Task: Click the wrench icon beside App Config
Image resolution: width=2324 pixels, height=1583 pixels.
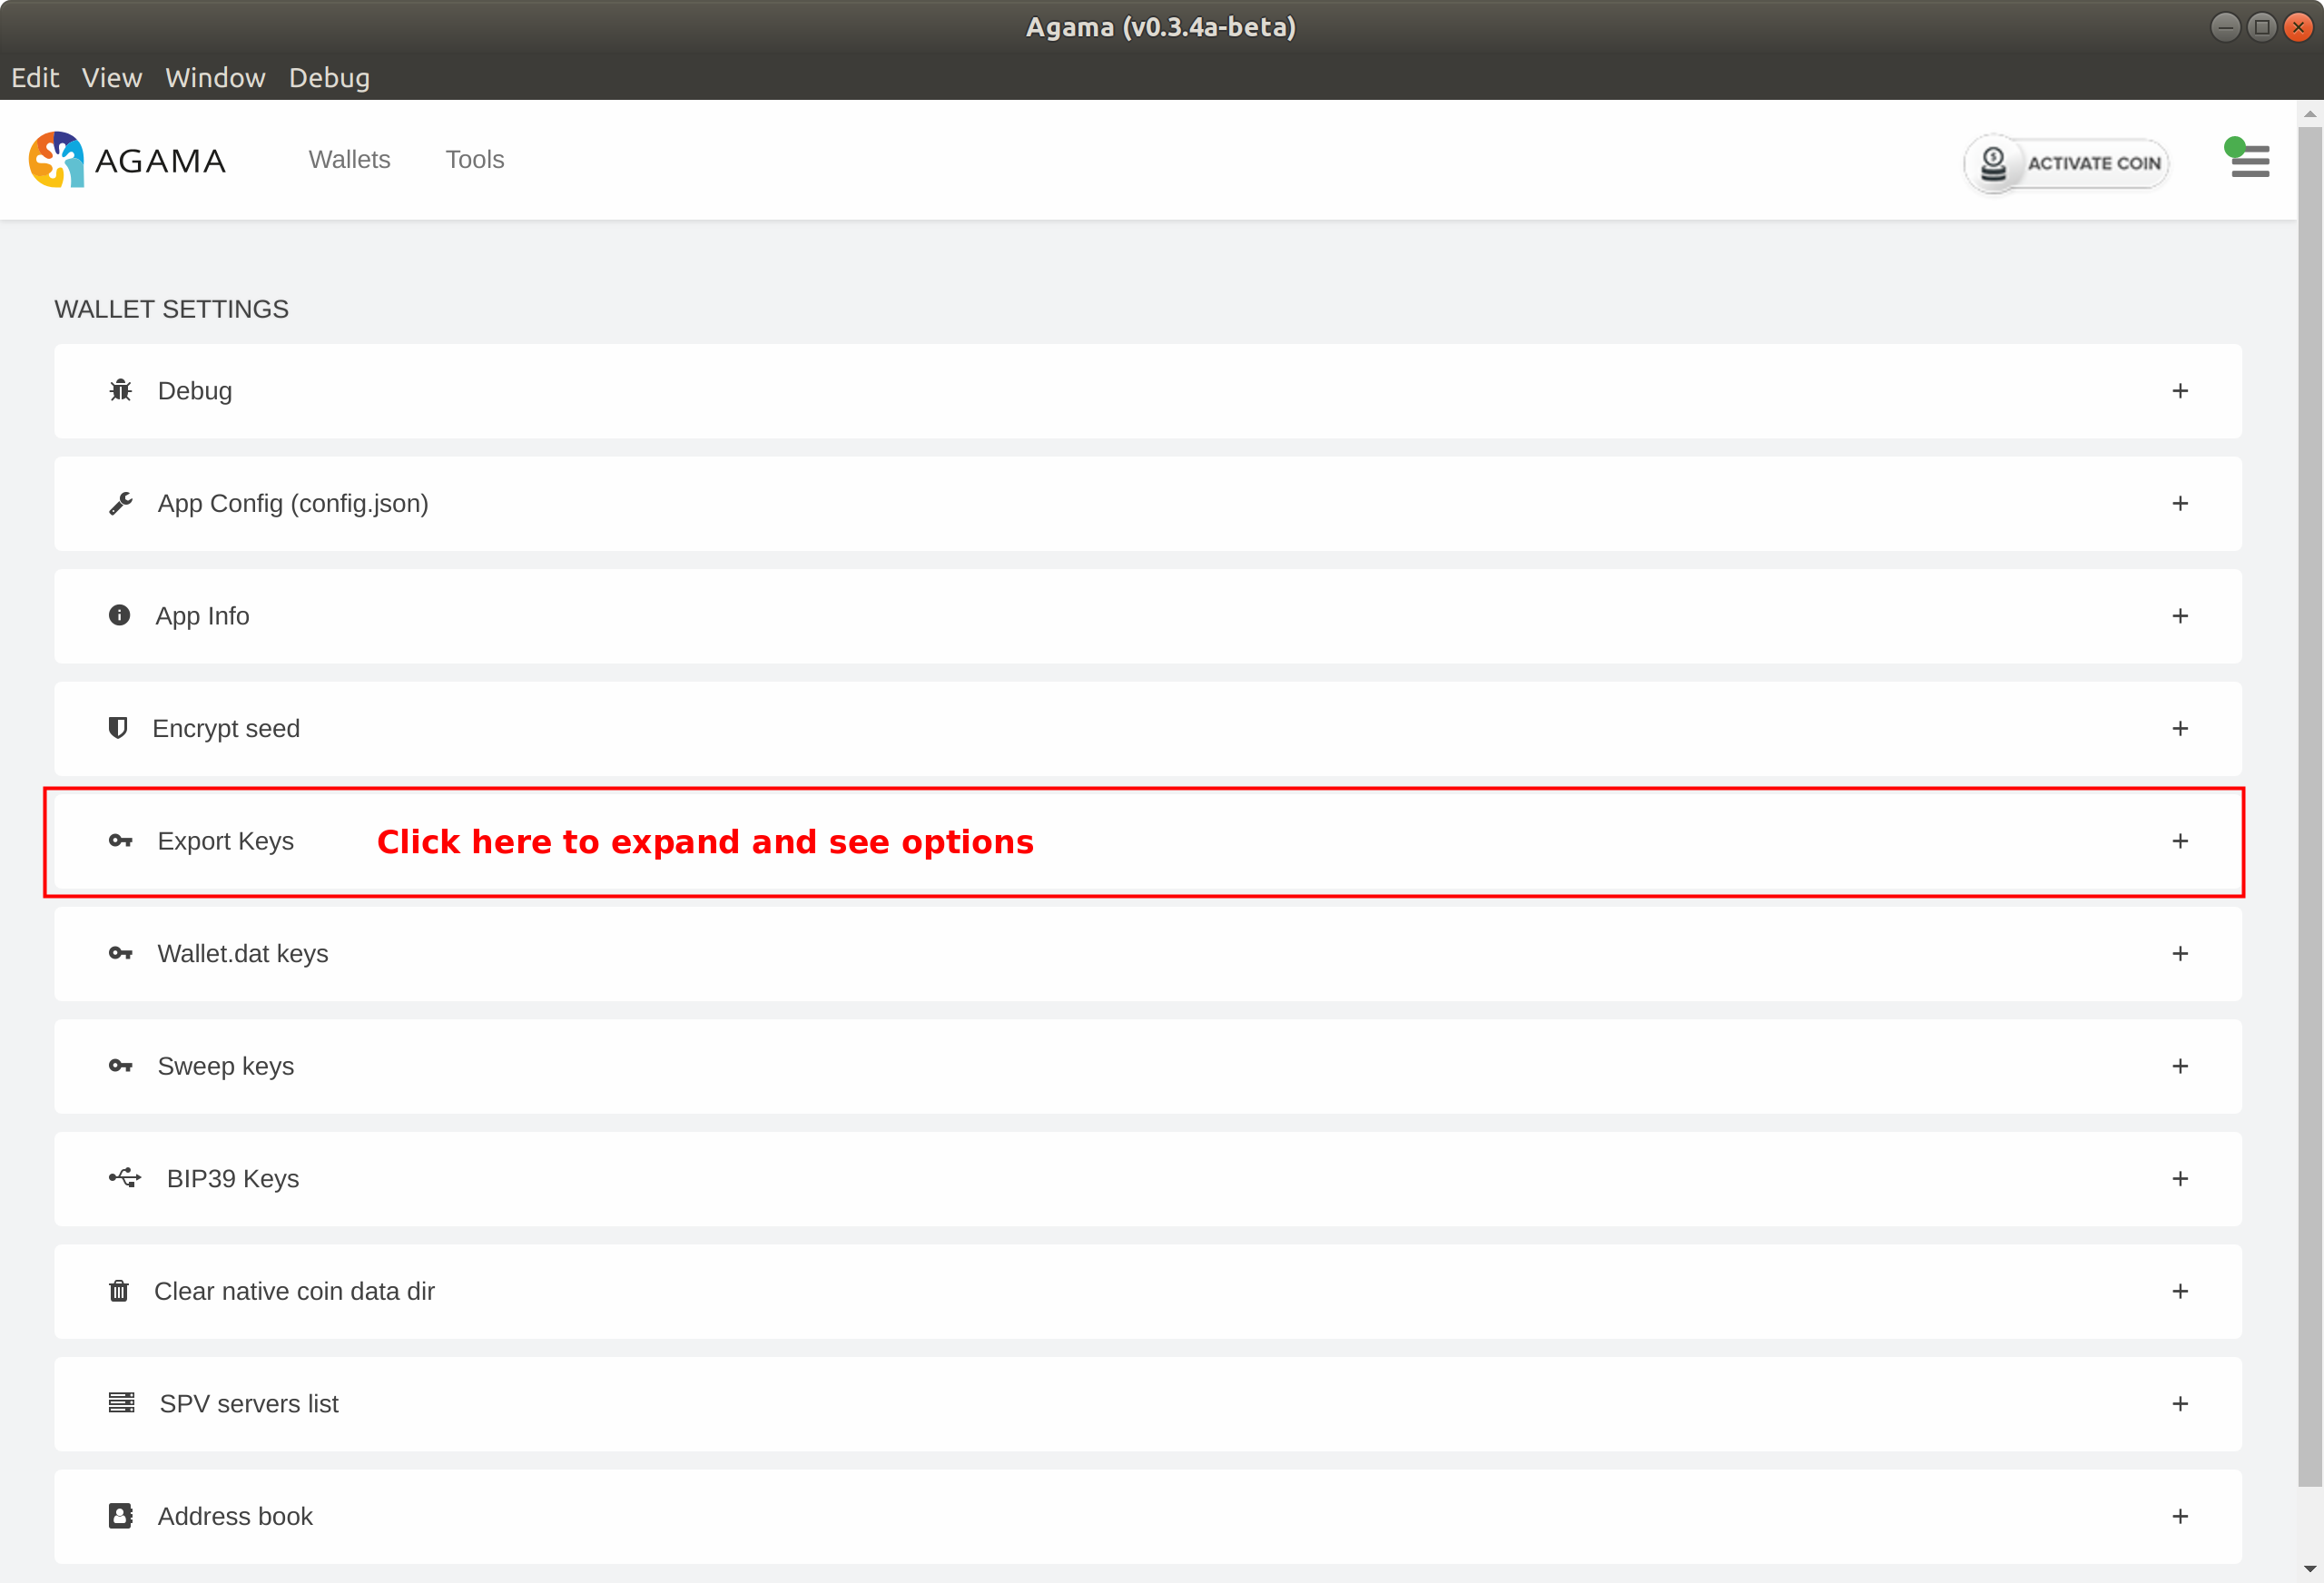Action: 120,503
